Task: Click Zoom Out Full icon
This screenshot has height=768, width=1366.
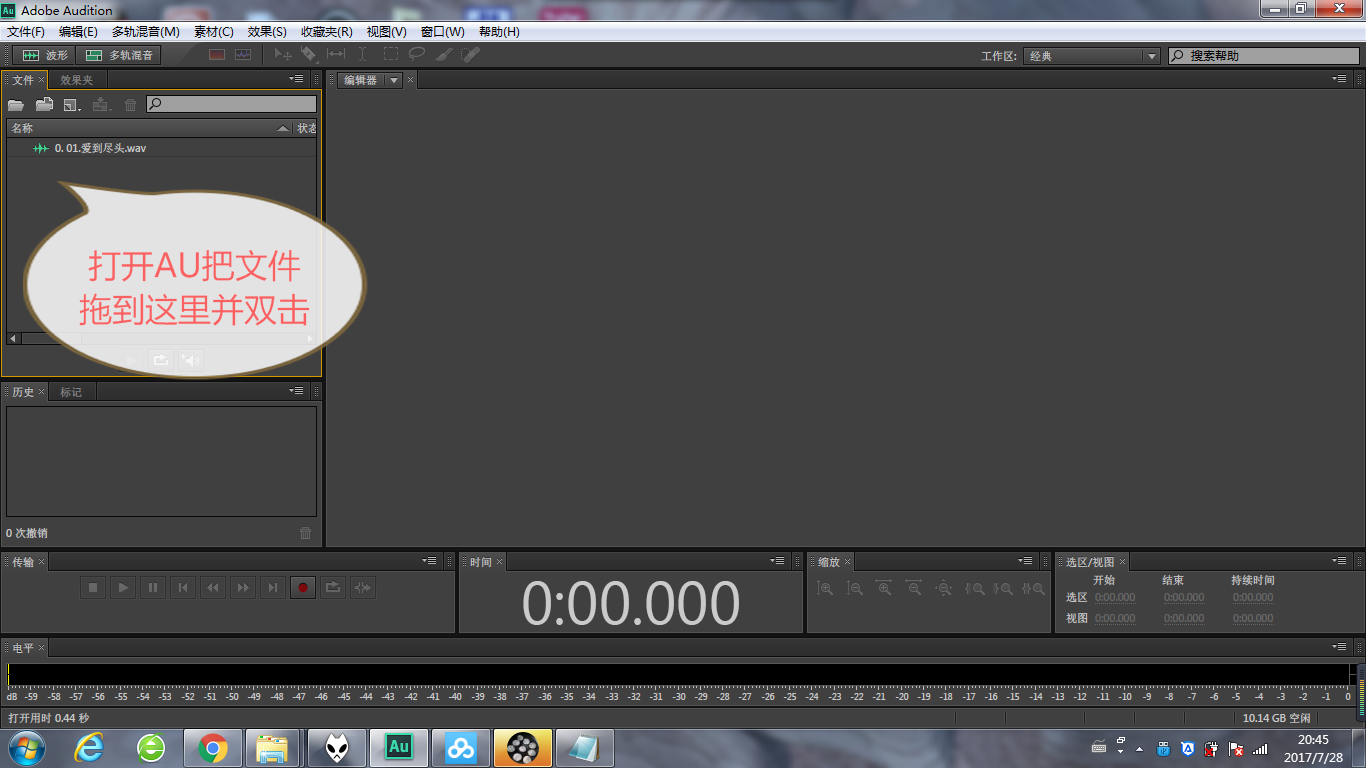Action: pyautogui.click(x=943, y=589)
